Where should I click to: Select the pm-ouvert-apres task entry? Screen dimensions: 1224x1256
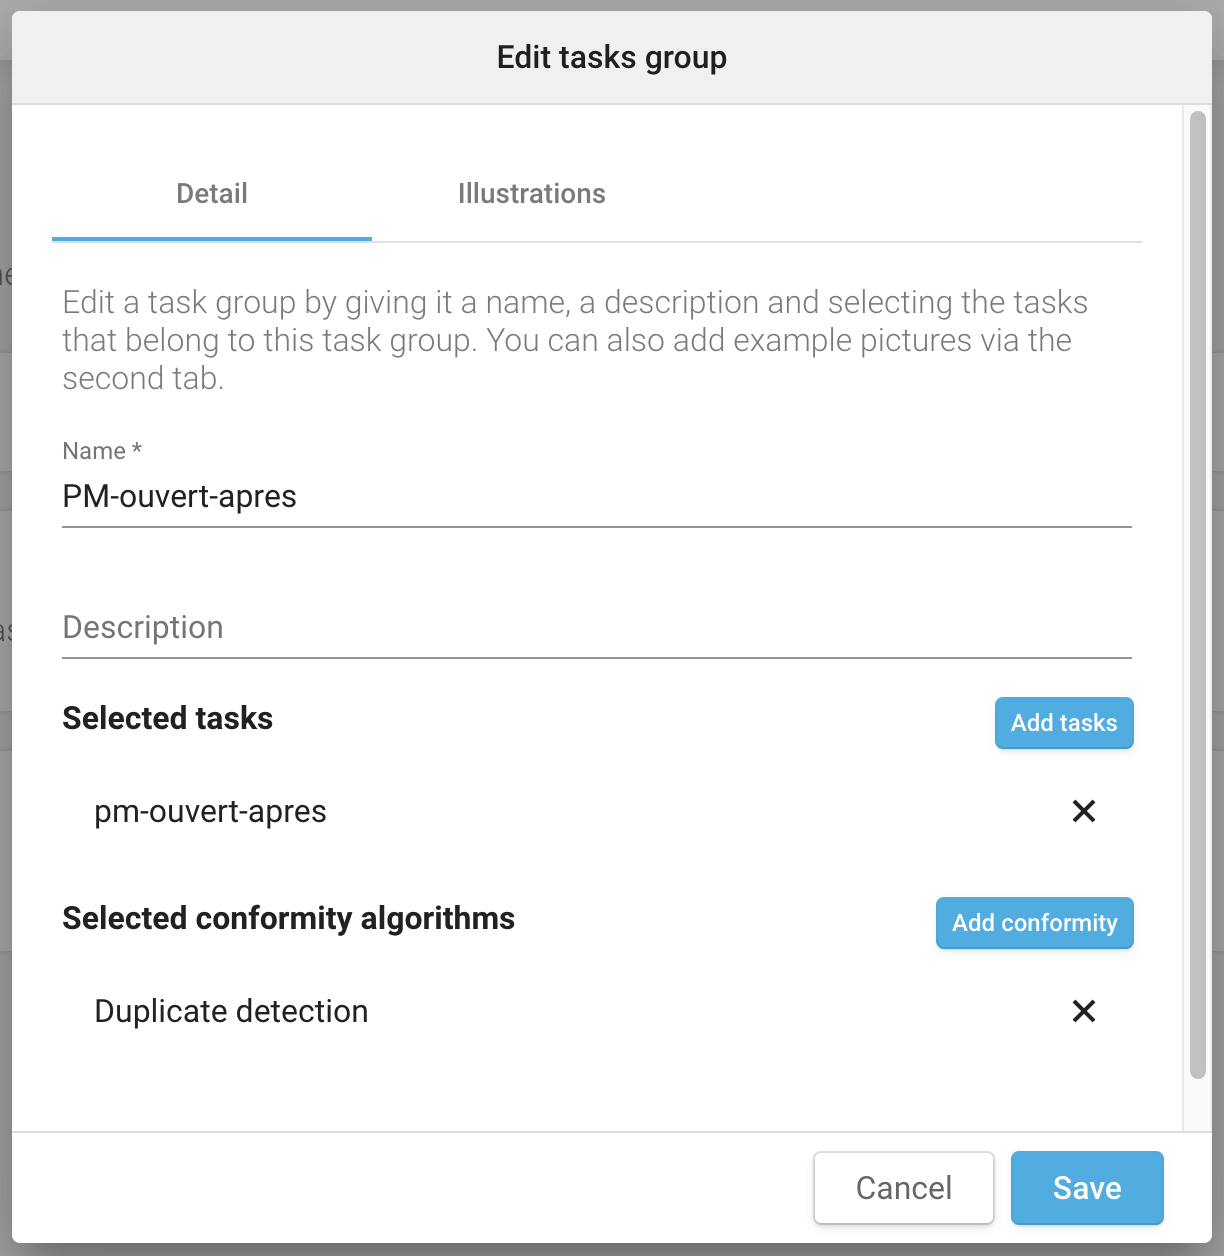click(597, 811)
